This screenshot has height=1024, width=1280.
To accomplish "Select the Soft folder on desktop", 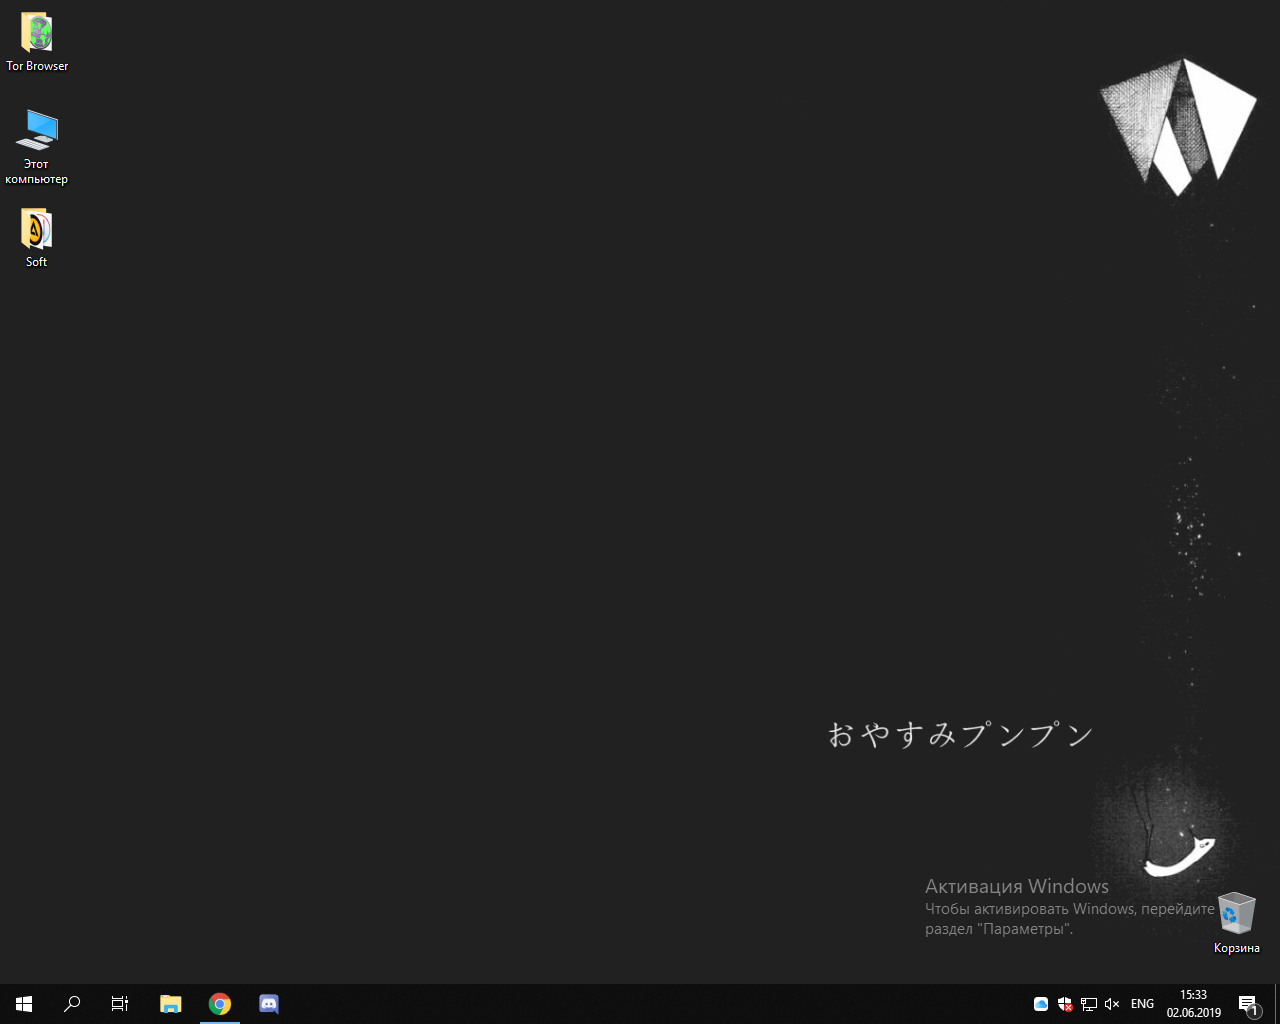I will 37,238.
